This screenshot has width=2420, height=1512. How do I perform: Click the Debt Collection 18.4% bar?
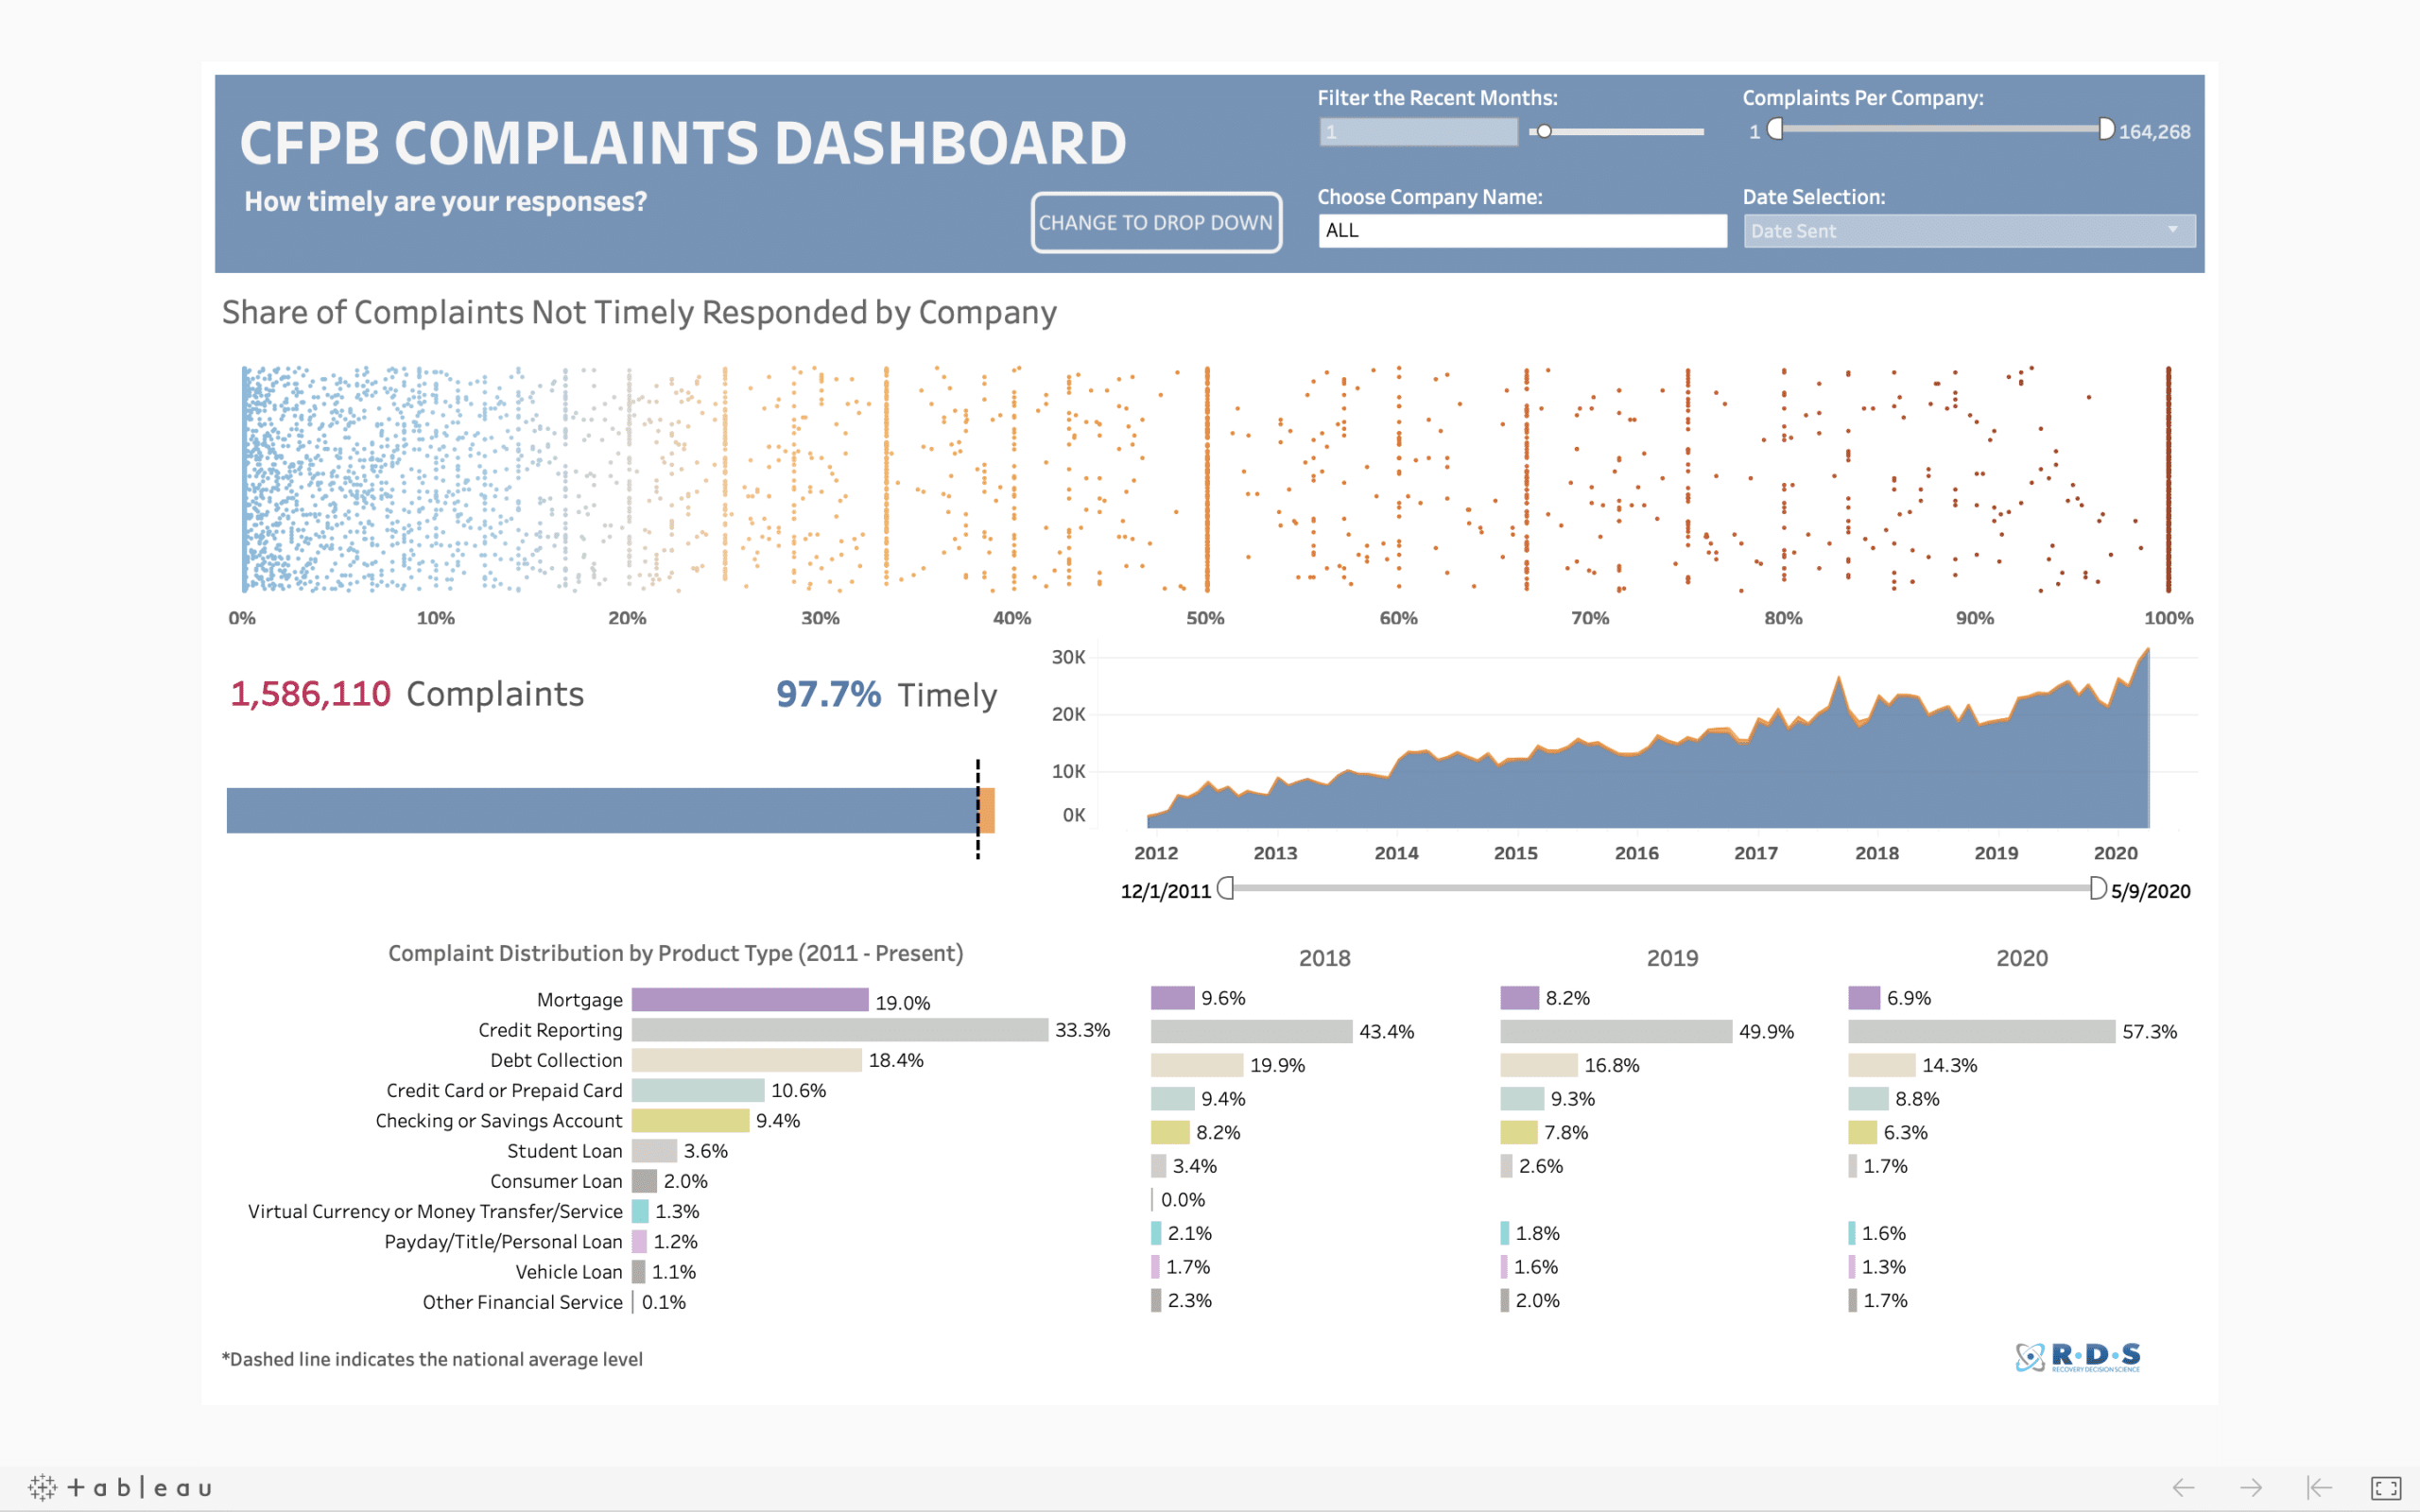tap(747, 1060)
